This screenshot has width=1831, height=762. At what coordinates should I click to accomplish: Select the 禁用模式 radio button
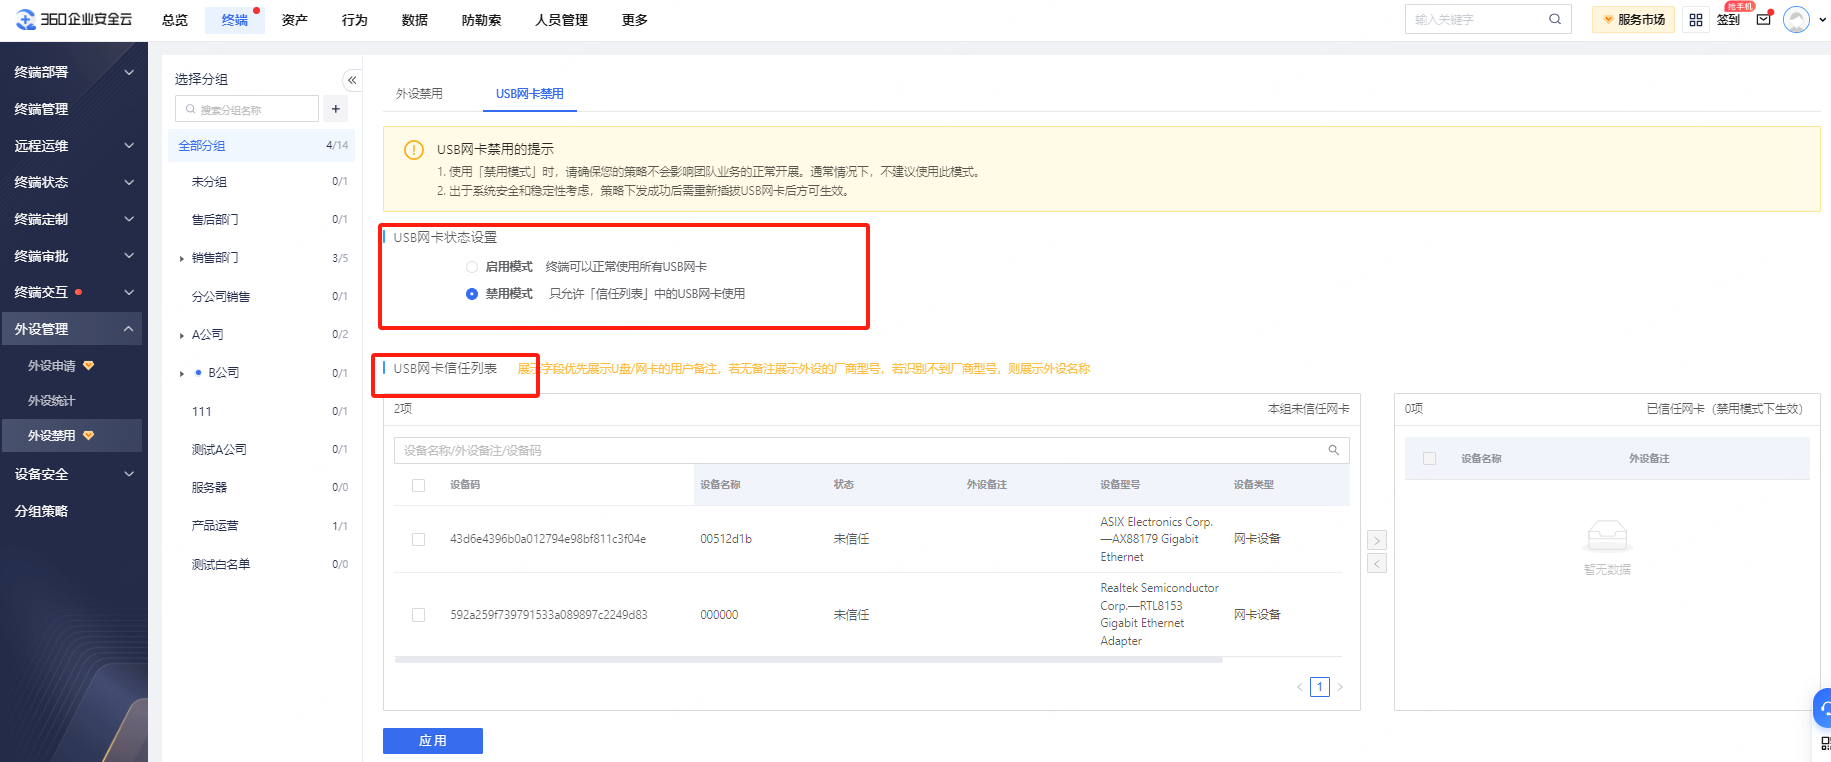tap(472, 294)
